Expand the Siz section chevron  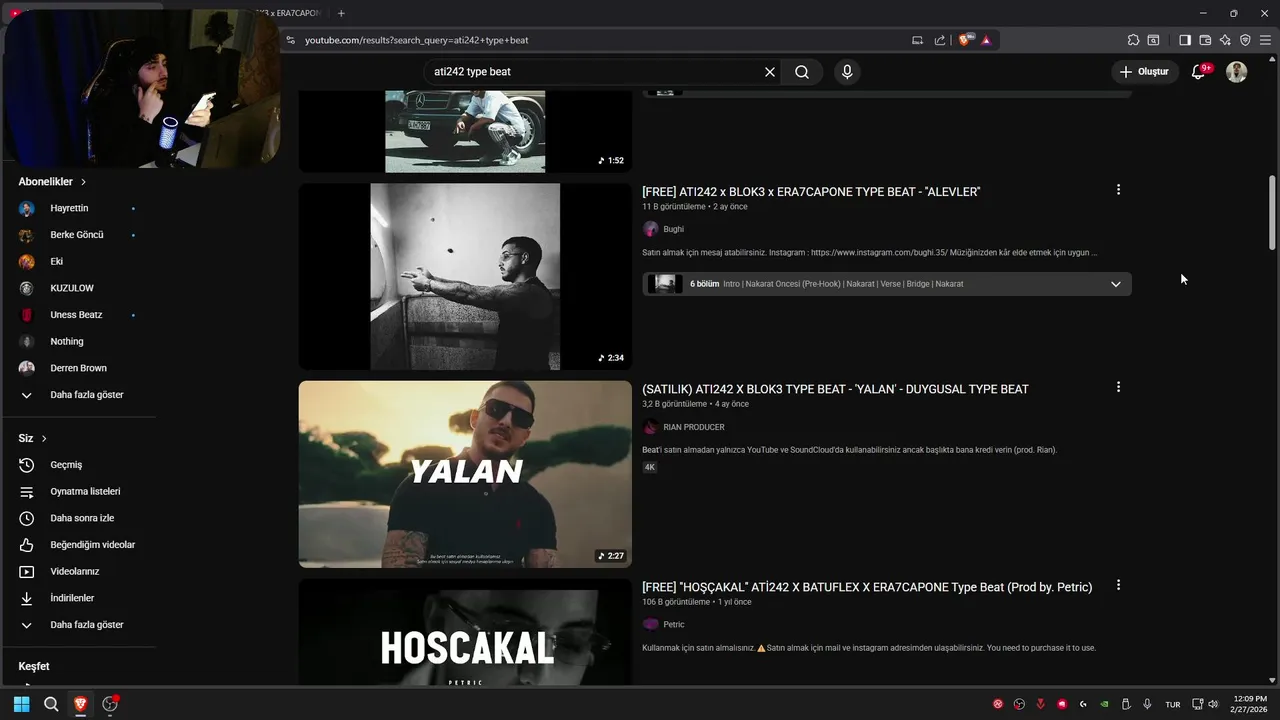point(44,439)
